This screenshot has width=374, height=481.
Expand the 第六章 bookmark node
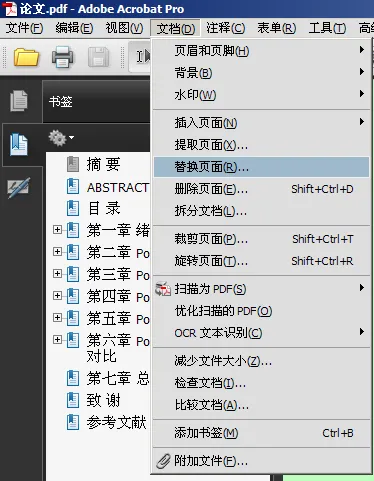(x=57, y=340)
